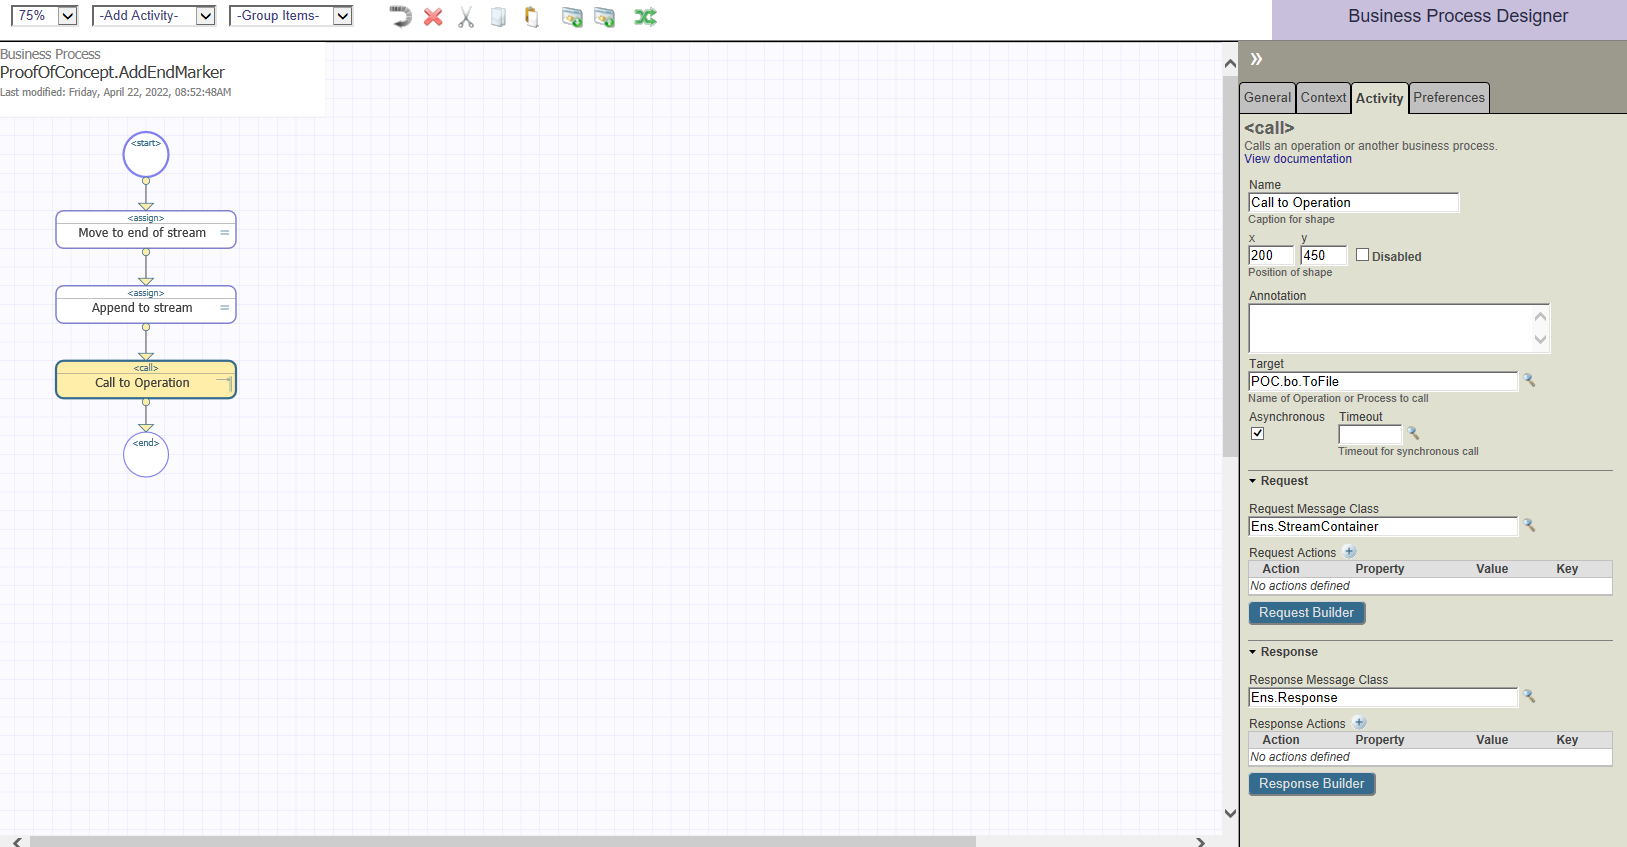Click the clipboard Paste icon
The height and width of the screenshot is (847, 1627).
[532, 17]
